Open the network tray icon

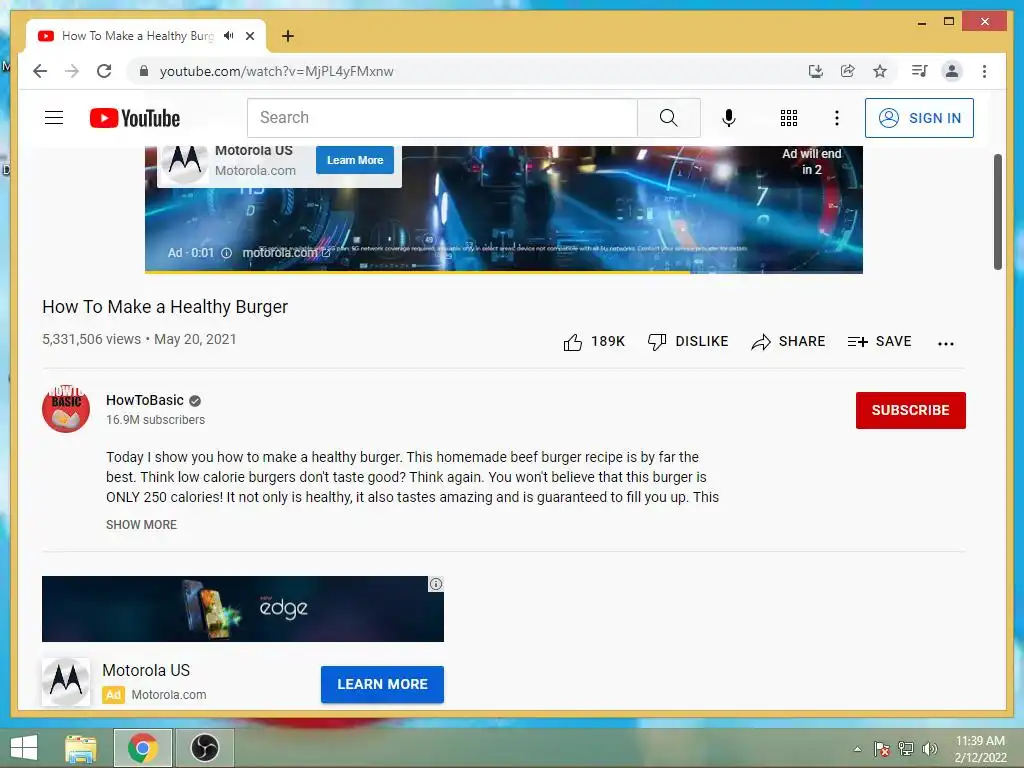click(x=906, y=749)
